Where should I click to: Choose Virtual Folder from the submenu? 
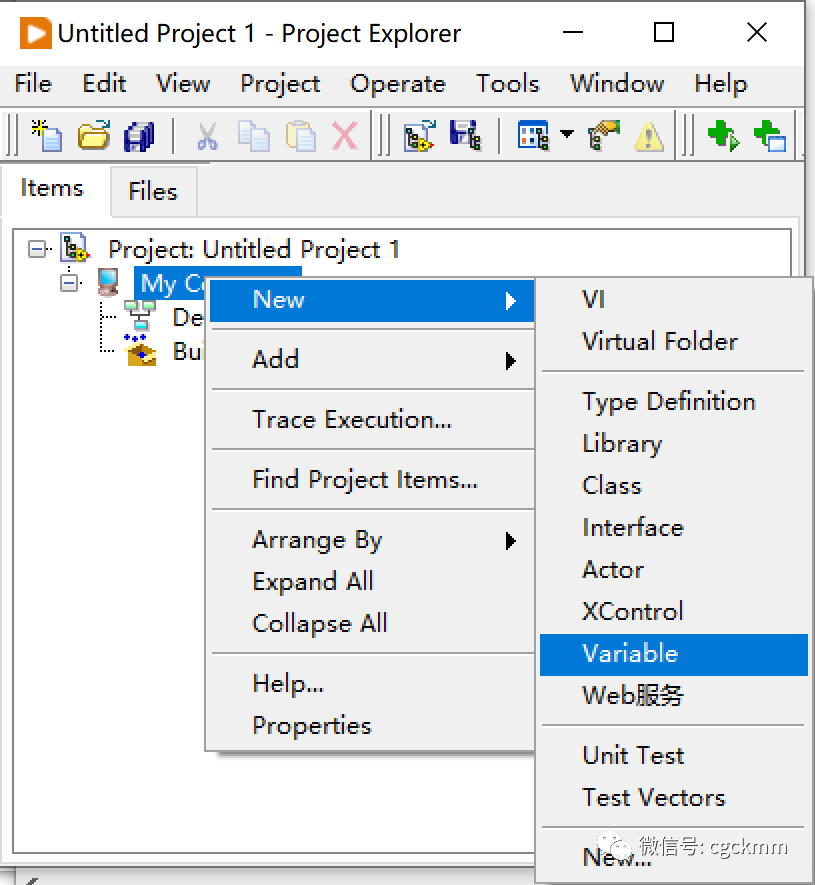click(x=660, y=341)
